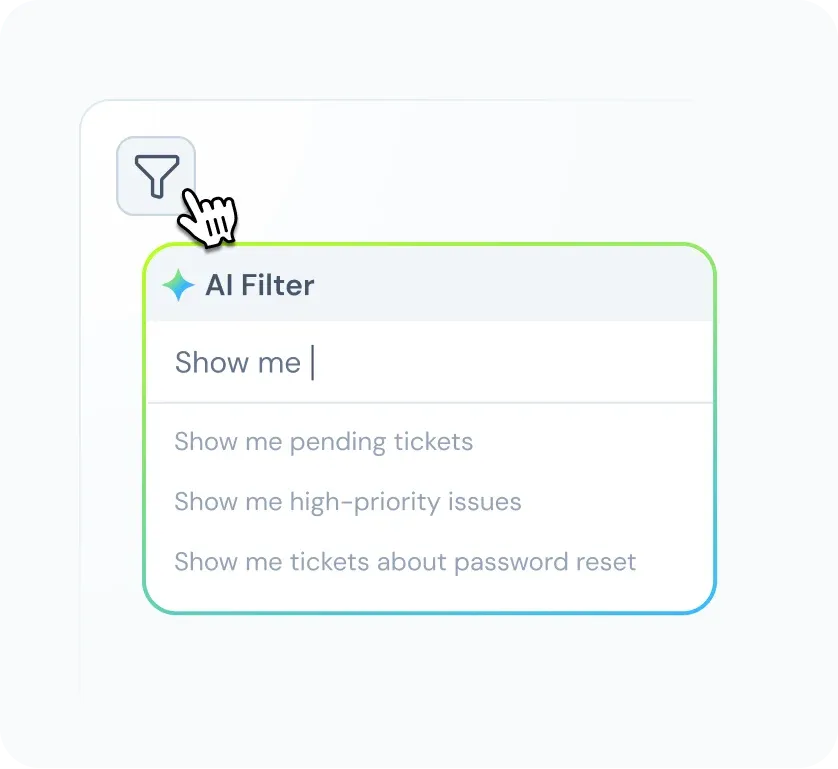
Task: Click the gray AI Filter header bar
Action: pos(430,285)
